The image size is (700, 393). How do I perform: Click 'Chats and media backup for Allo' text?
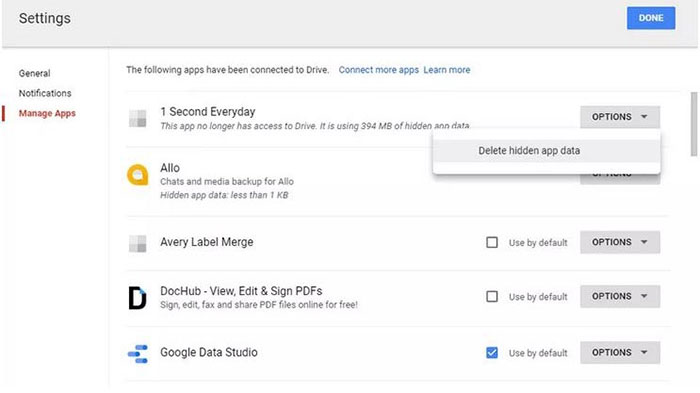click(227, 182)
